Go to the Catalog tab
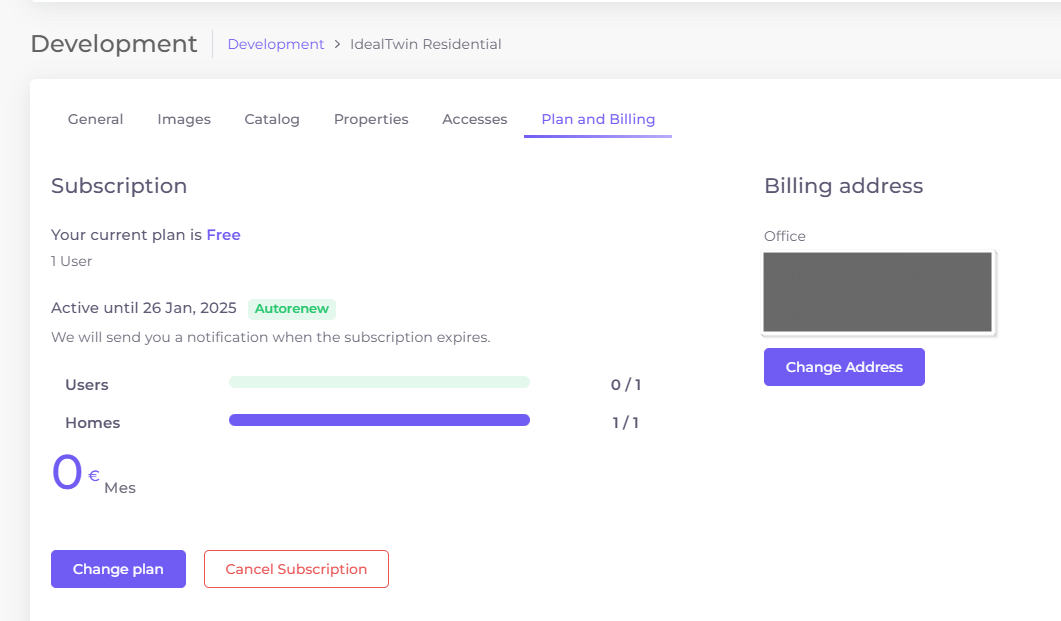 pyautogui.click(x=272, y=119)
